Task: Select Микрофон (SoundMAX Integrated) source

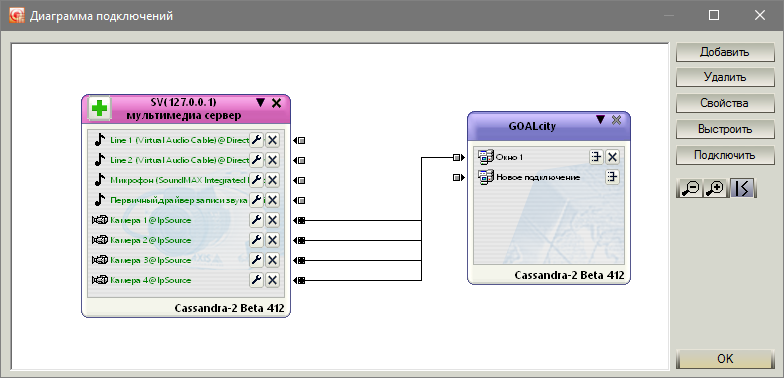Action: [x=180, y=180]
